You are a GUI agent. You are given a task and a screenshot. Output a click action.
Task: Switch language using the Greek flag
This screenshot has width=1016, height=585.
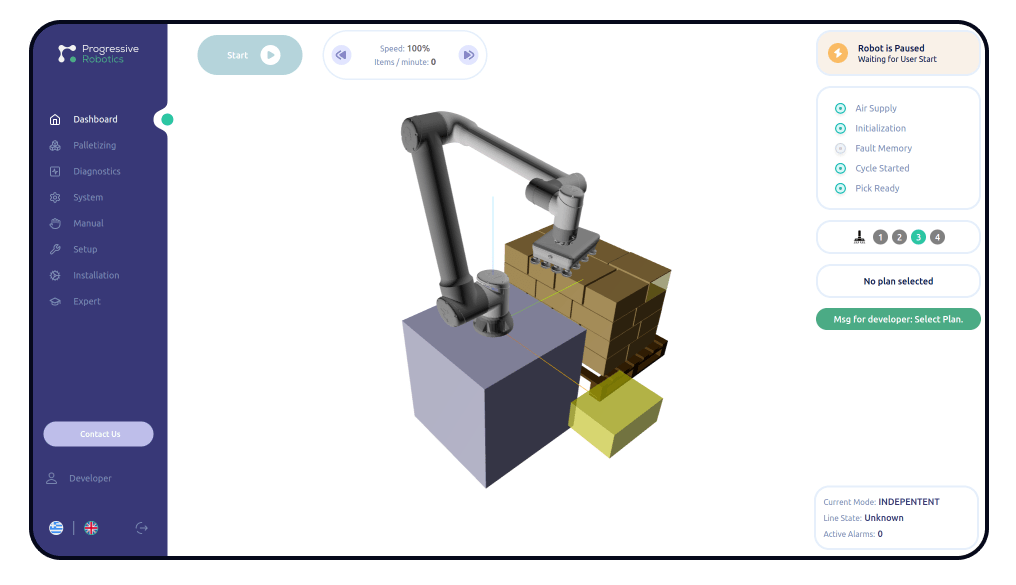click(x=56, y=528)
